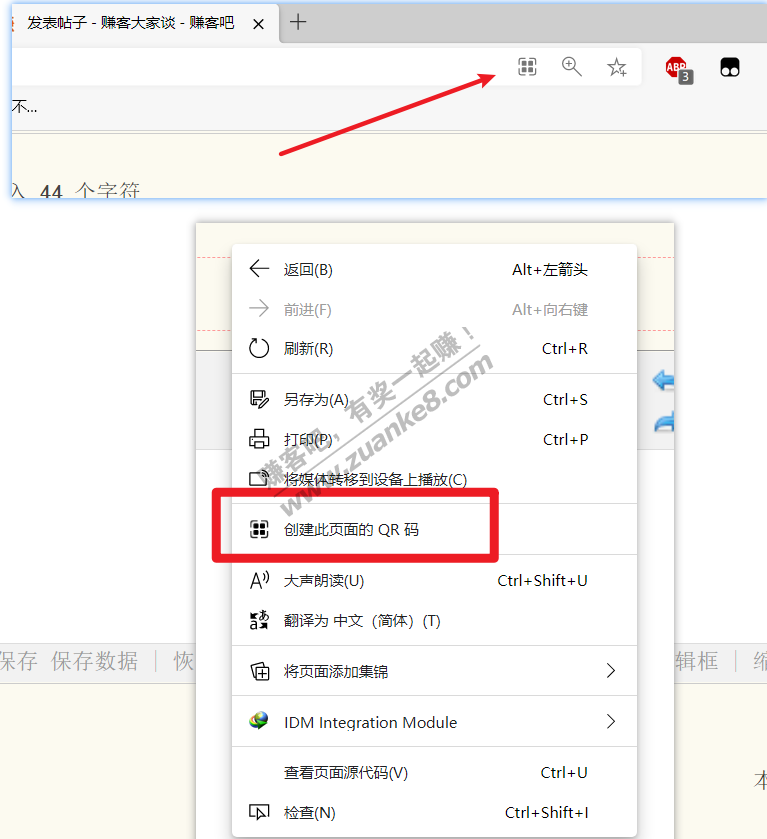
Task: Select 翻译为 中文（简体）(T)
Action: click(x=362, y=621)
